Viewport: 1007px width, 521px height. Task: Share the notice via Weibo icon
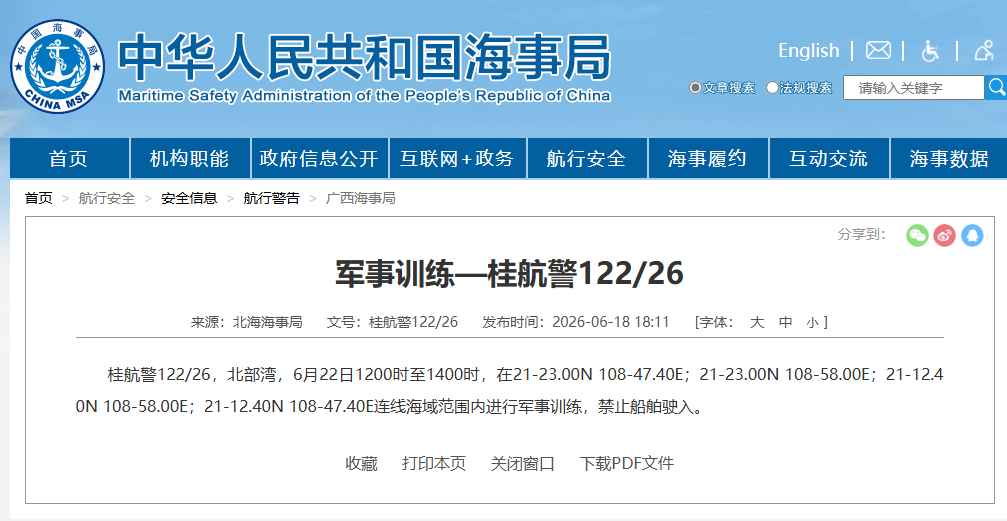(x=944, y=235)
